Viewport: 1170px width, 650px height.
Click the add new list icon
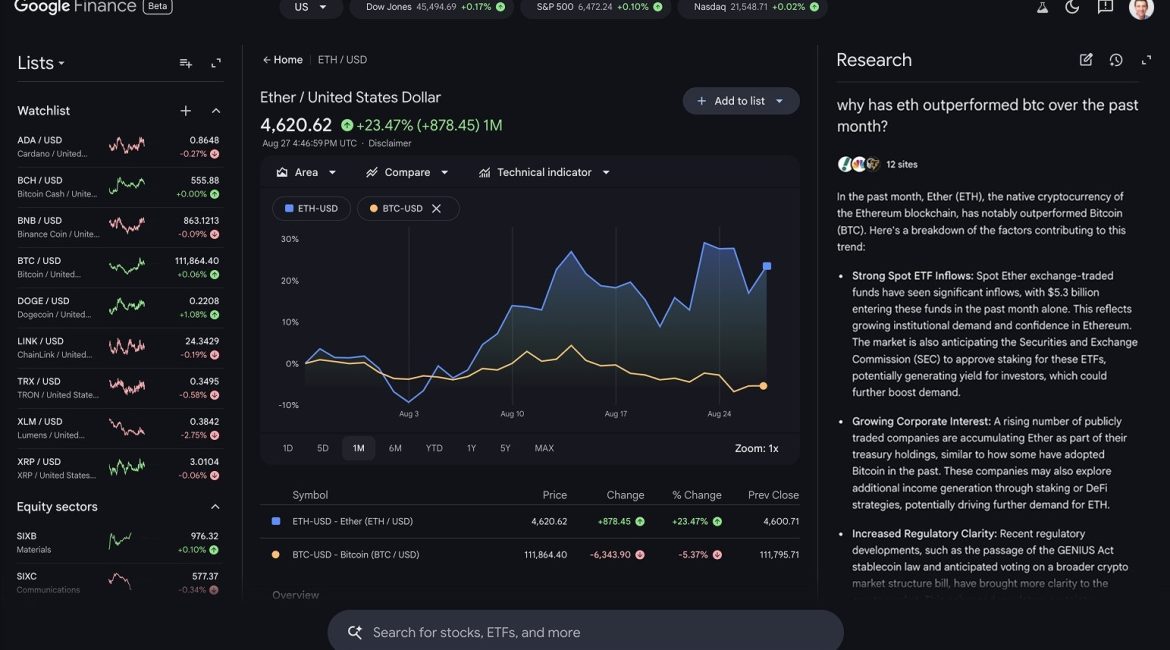186,63
